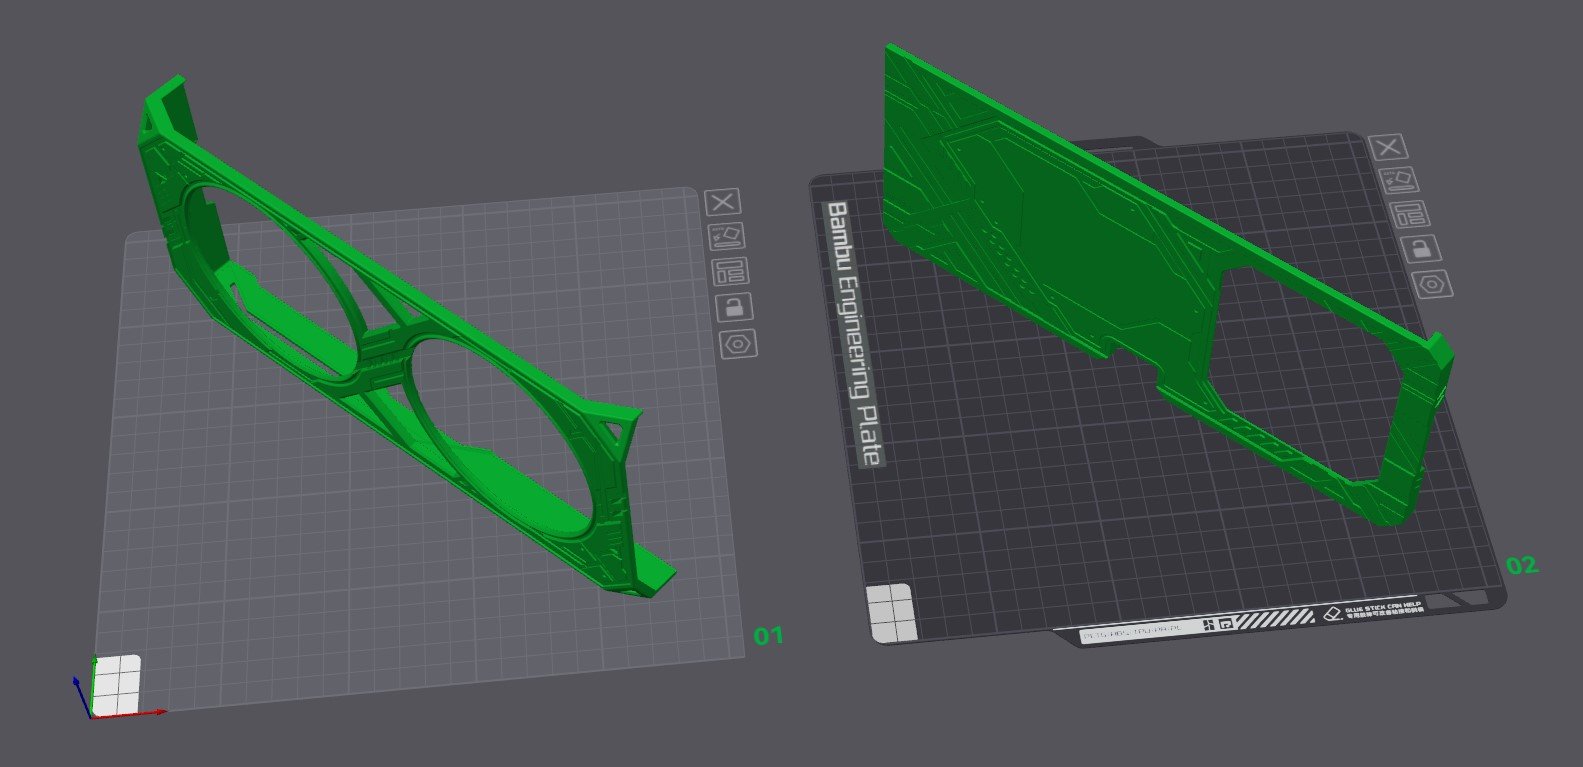This screenshot has height=767, width=1583.
Task: Select the green 01 plate number
Action: [768, 635]
